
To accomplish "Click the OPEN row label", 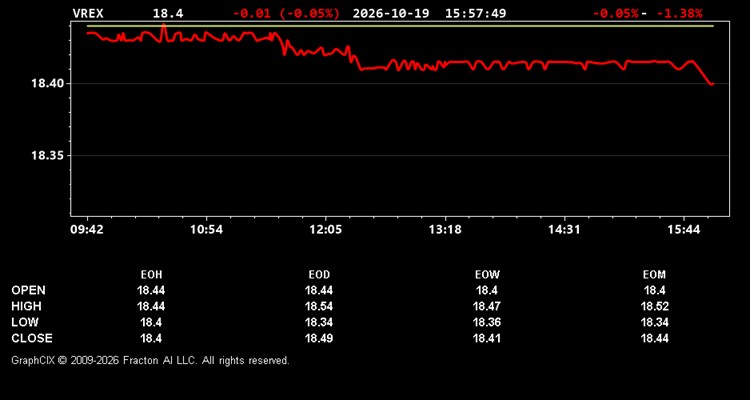I will point(29,290).
